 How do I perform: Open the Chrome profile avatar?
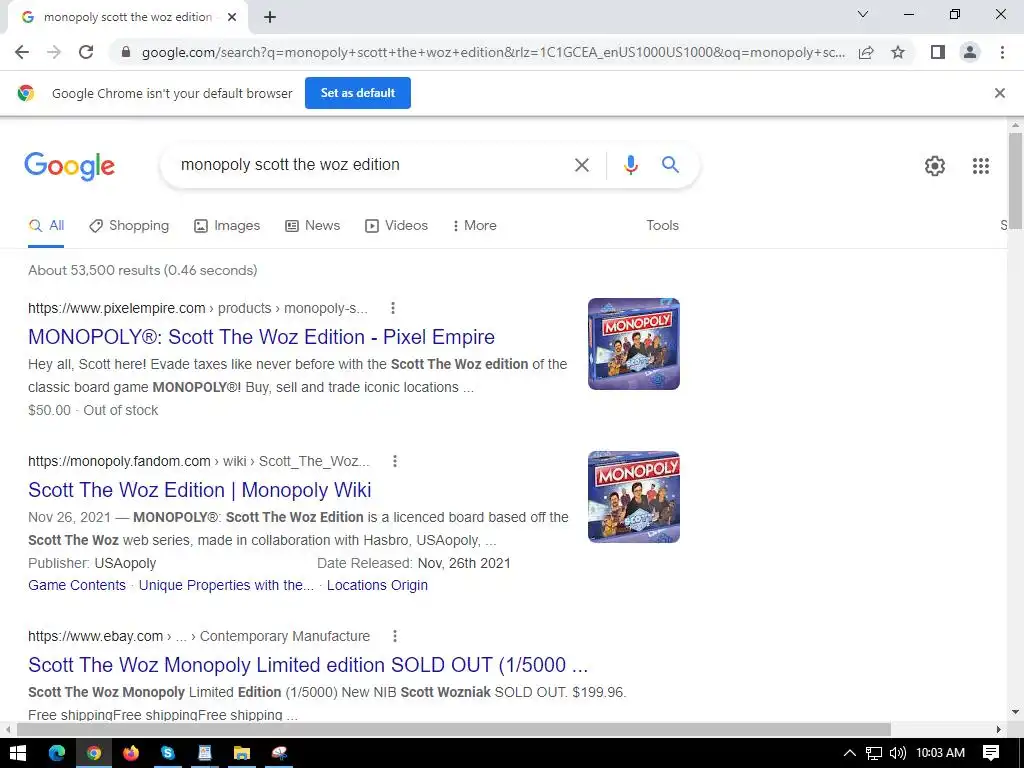tap(970, 52)
